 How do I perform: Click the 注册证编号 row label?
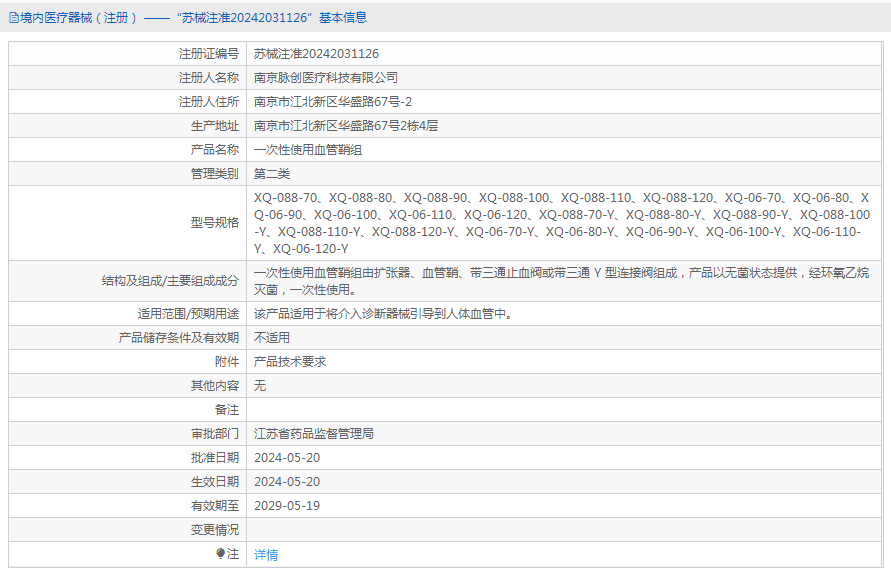[209, 54]
